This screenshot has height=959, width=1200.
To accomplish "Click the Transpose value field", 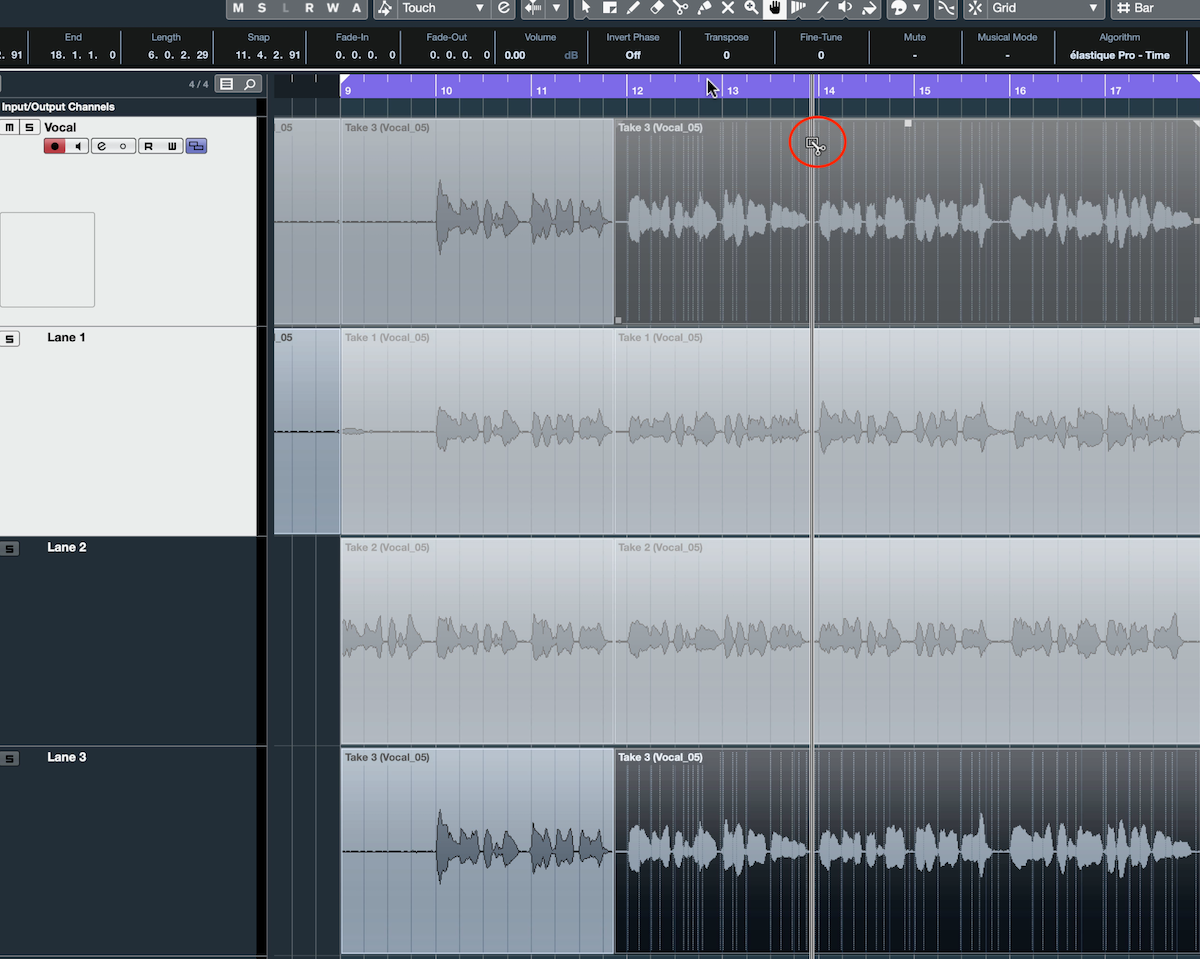I will click(726, 55).
